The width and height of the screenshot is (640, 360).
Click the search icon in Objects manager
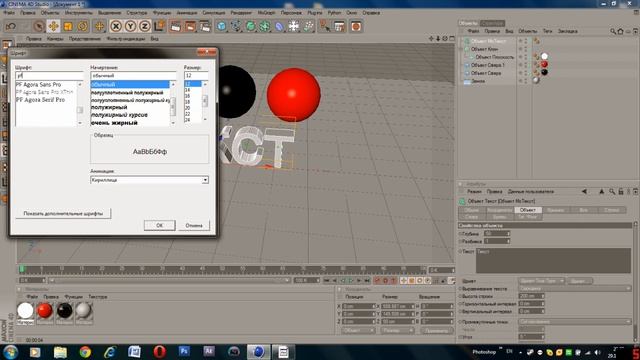(613, 31)
